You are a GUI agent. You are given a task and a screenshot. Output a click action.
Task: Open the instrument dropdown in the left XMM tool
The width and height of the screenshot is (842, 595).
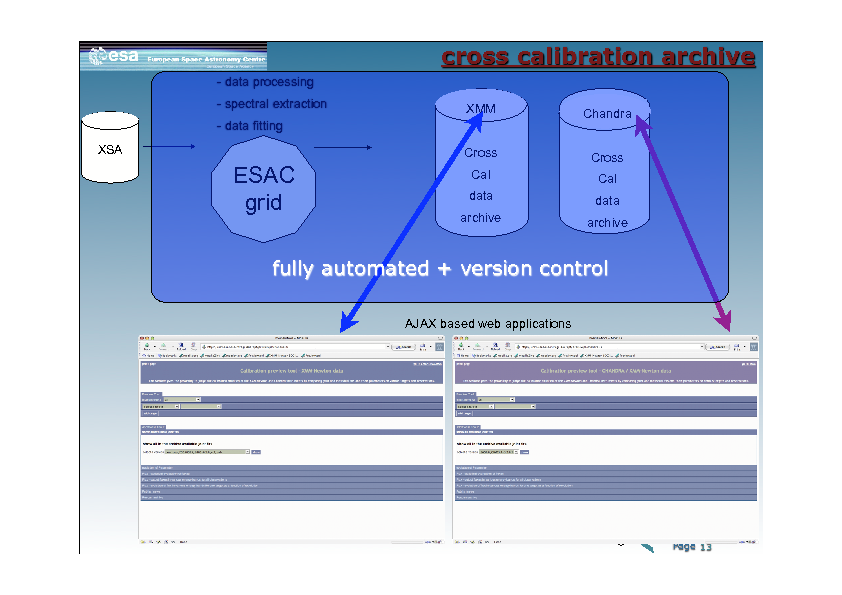pyautogui.click(x=182, y=400)
